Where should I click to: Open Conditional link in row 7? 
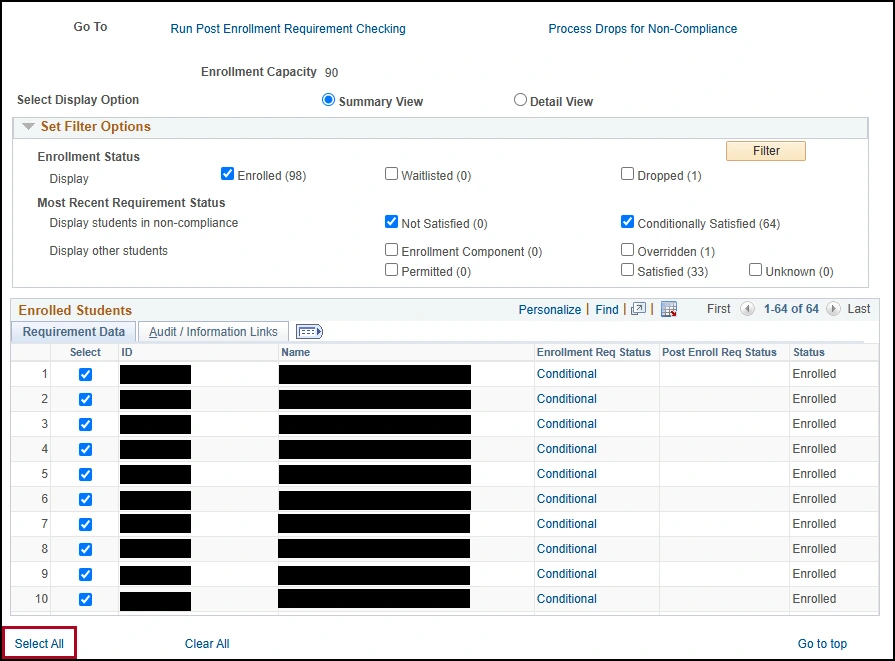[566, 524]
